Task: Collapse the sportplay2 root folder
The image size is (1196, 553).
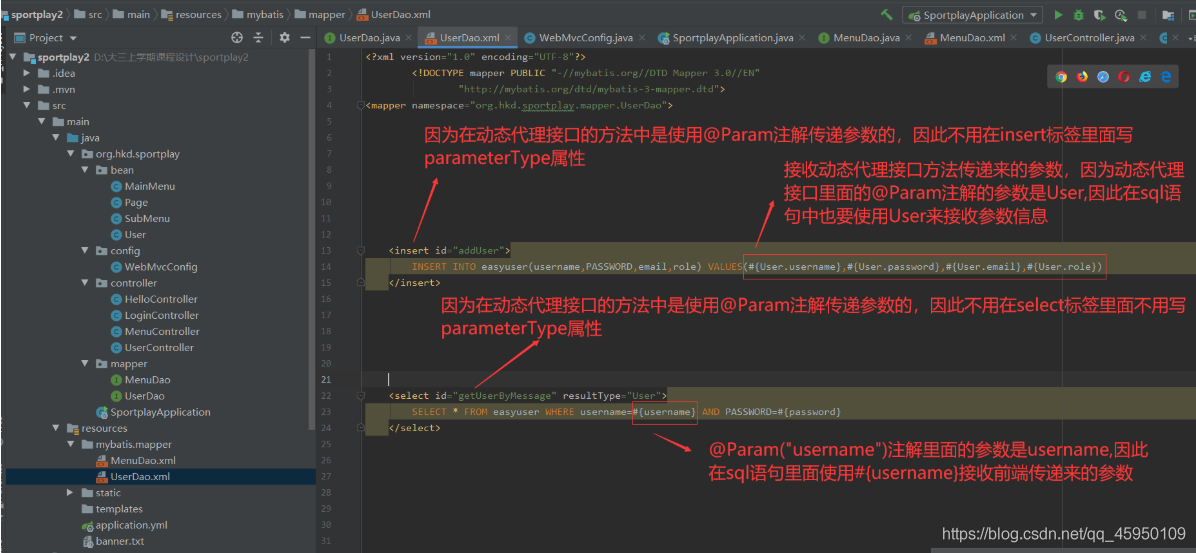Action: coord(12,57)
